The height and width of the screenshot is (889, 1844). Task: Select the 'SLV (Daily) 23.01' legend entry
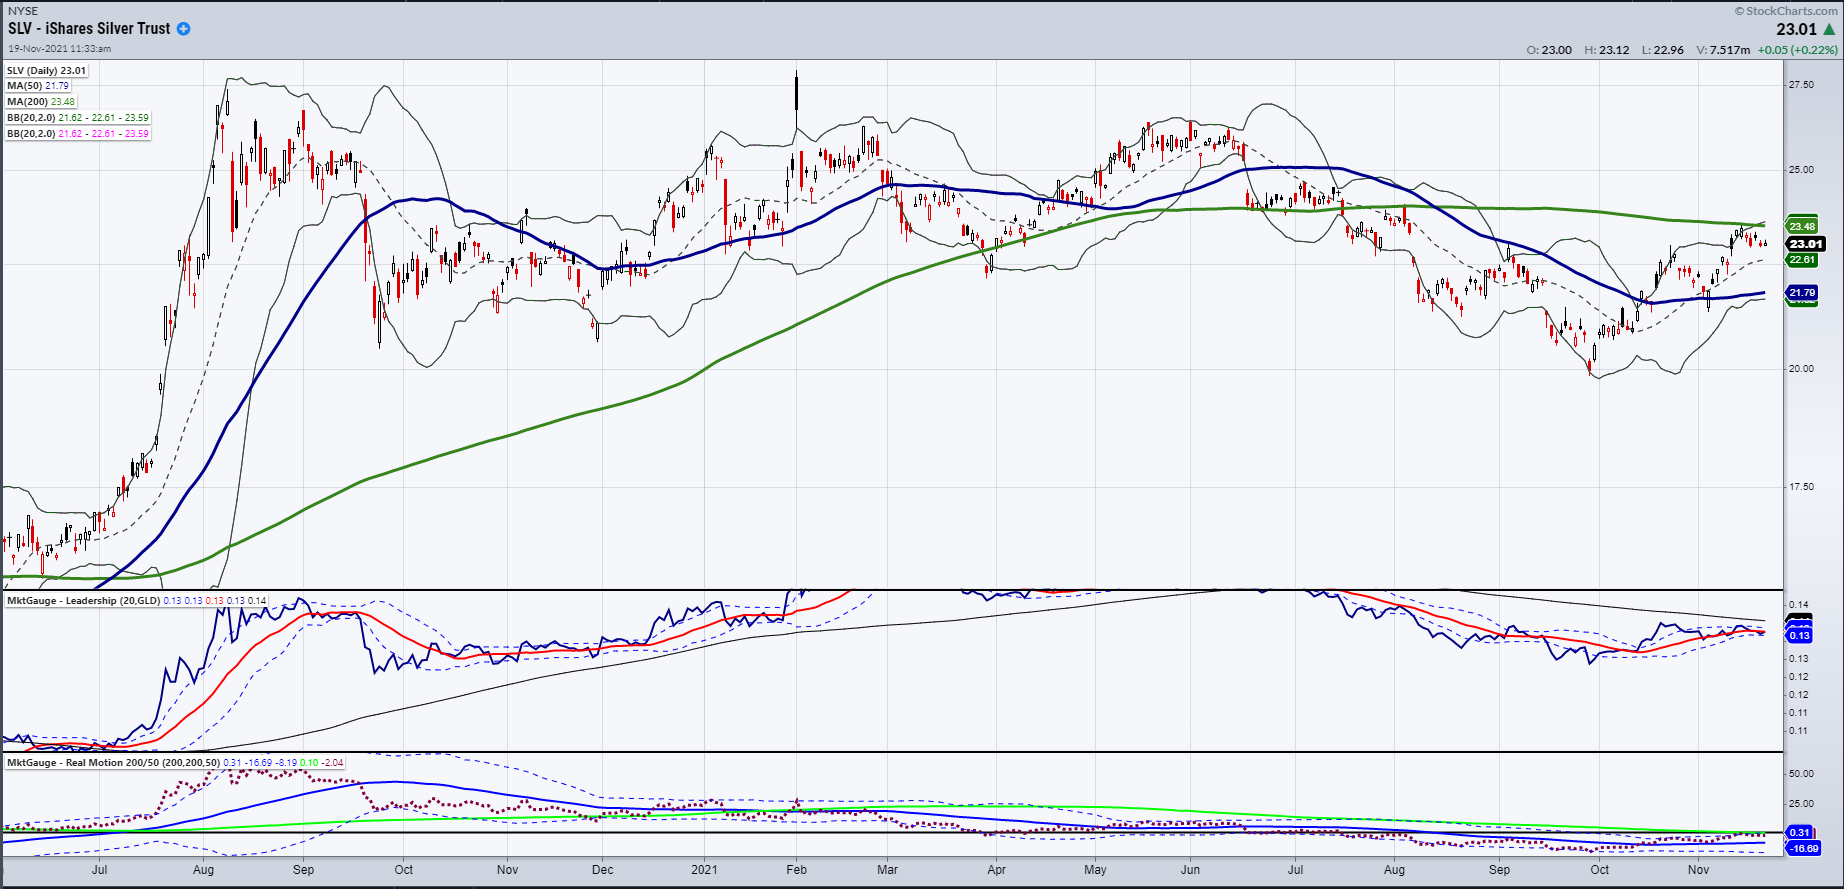click(46, 70)
